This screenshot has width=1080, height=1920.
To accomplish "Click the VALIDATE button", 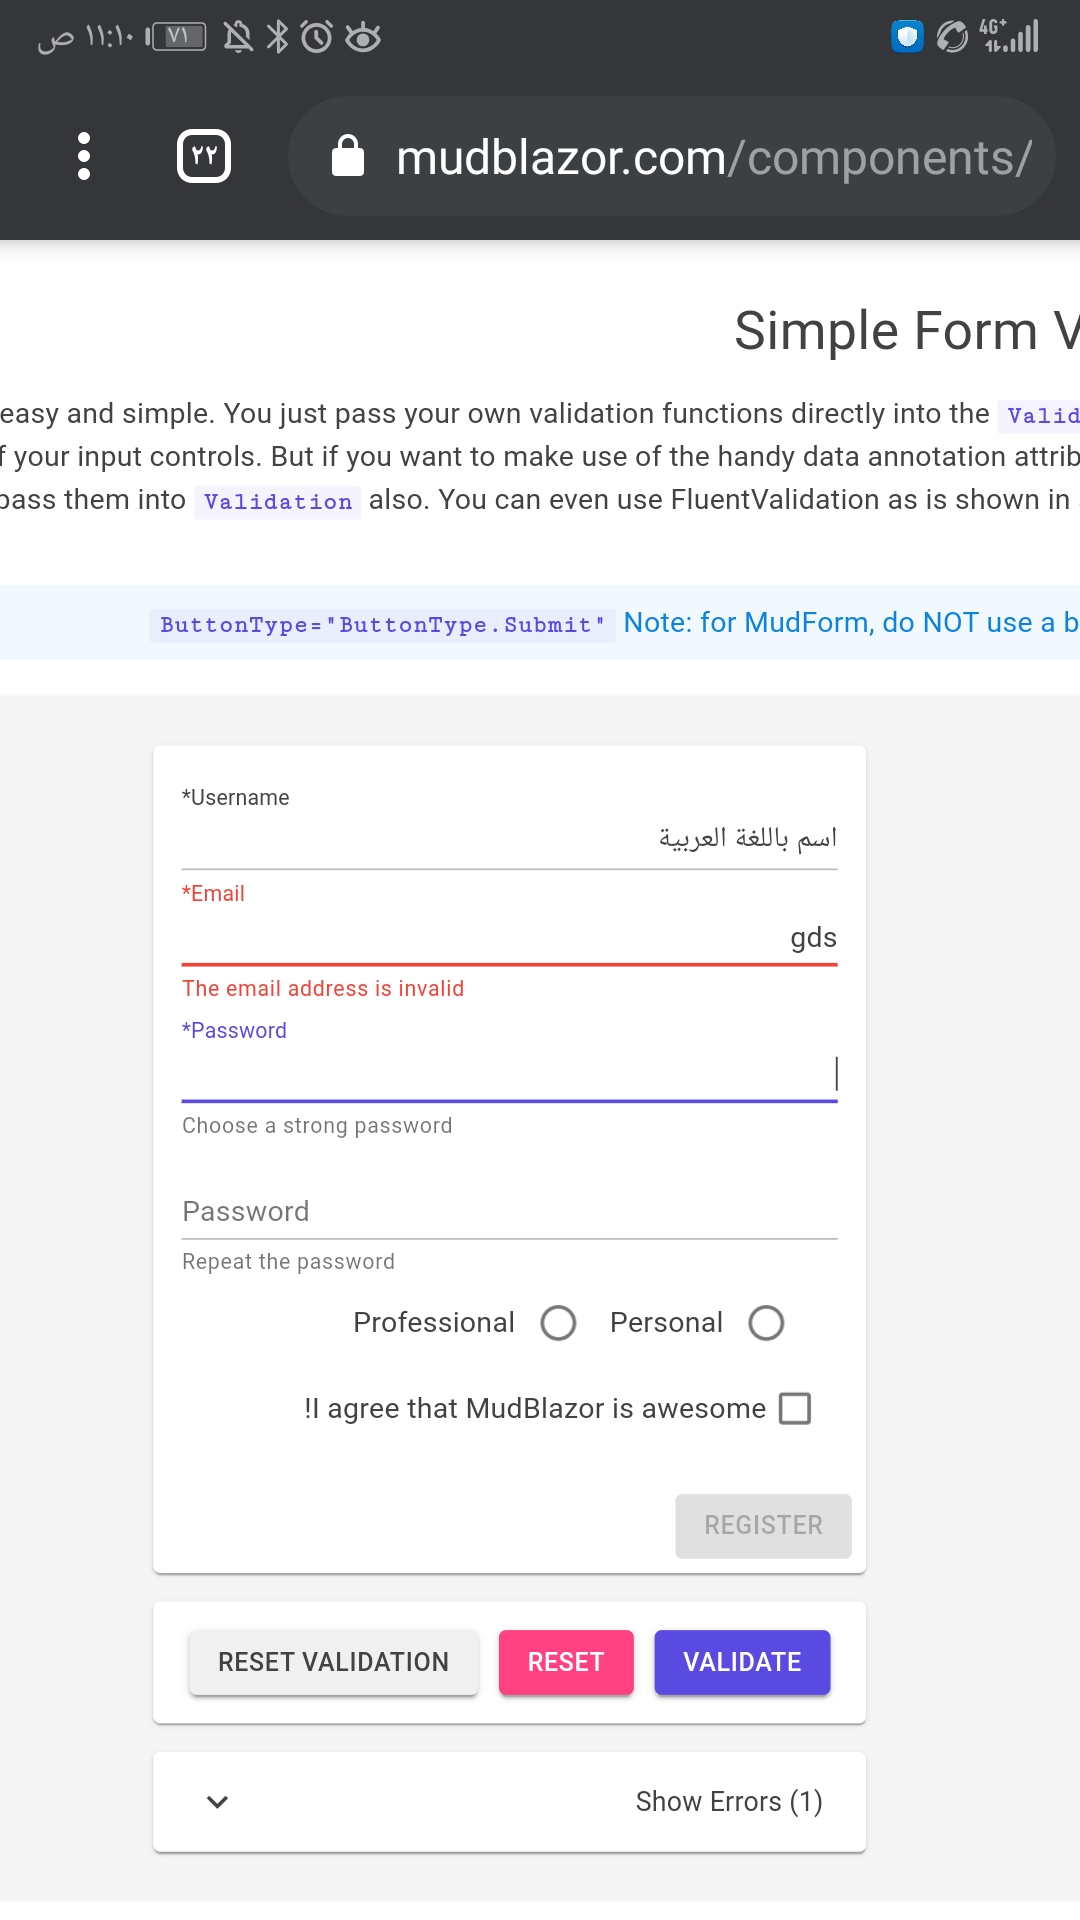I will tap(741, 1662).
